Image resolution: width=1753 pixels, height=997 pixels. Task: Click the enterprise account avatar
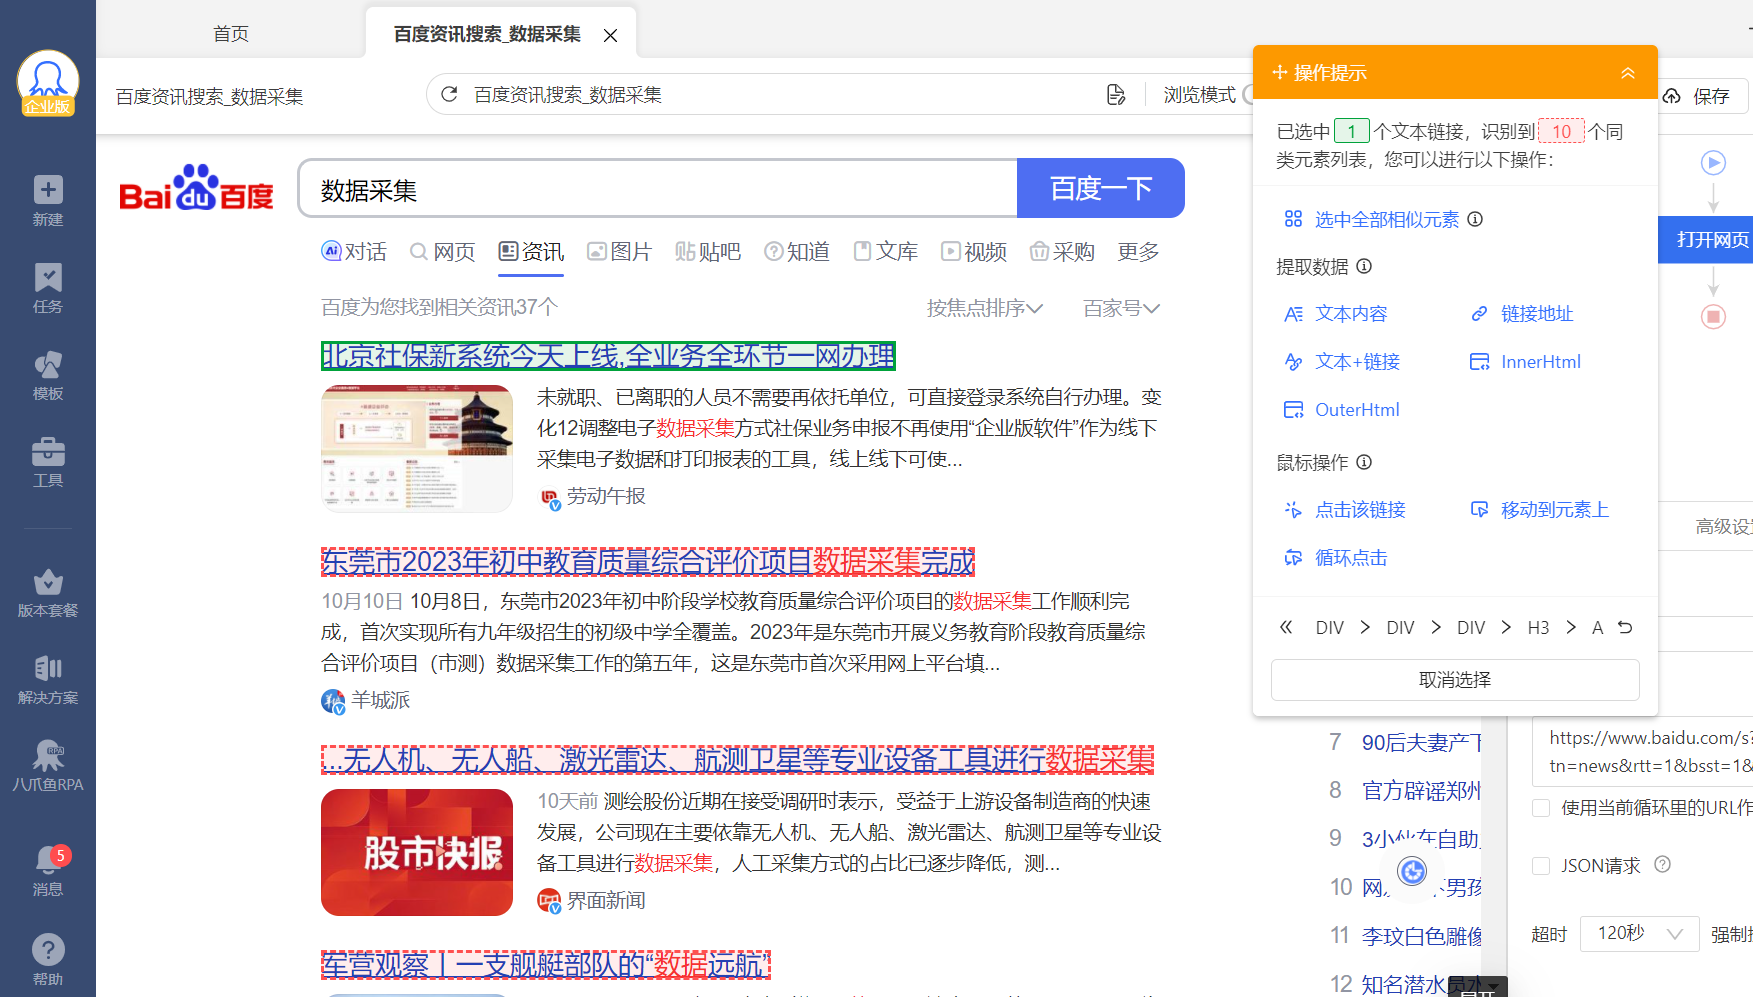(x=48, y=82)
